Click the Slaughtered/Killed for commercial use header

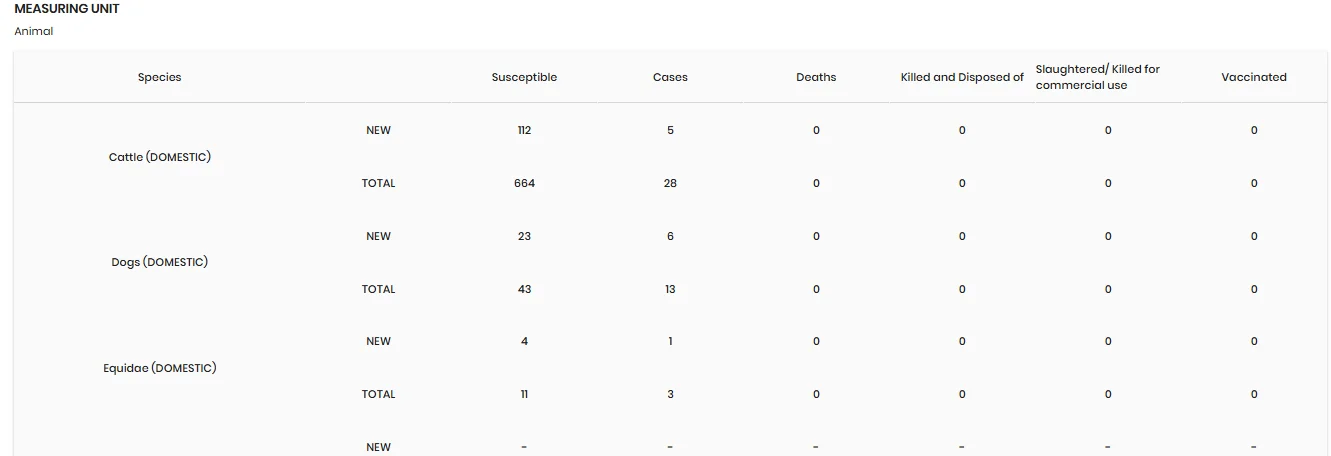coord(1098,77)
